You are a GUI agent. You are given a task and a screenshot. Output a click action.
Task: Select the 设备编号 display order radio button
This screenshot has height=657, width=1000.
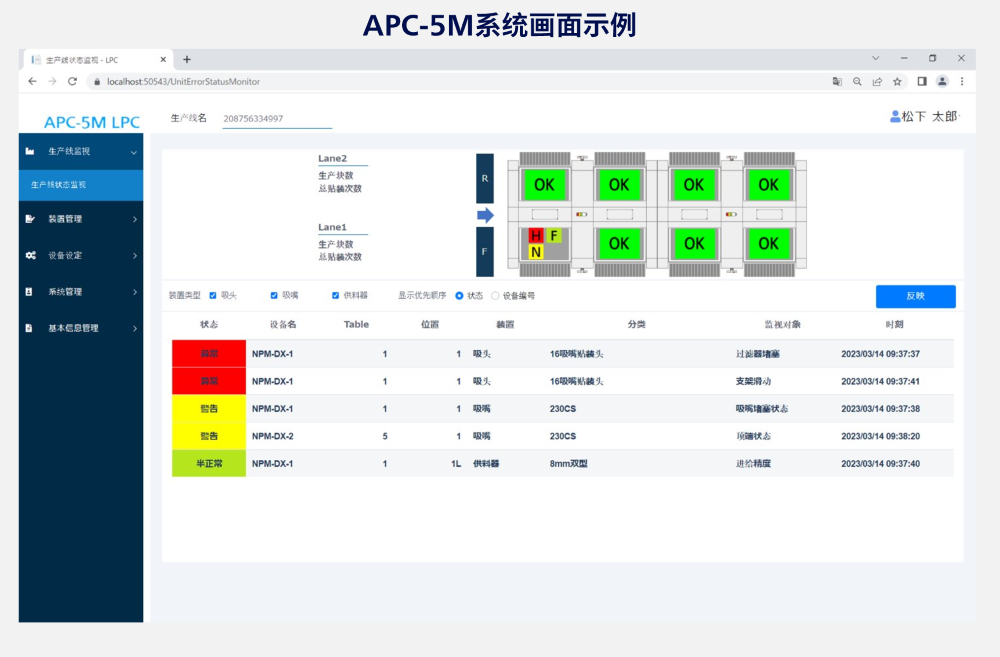coord(495,295)
